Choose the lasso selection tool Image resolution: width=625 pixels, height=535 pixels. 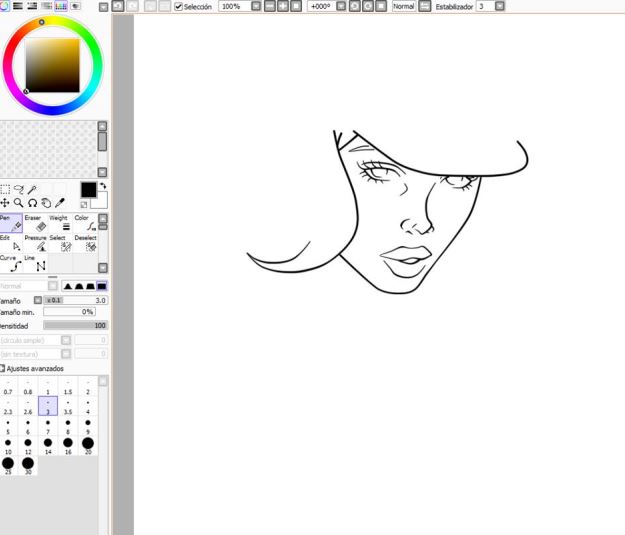click(x=18, y=188)
